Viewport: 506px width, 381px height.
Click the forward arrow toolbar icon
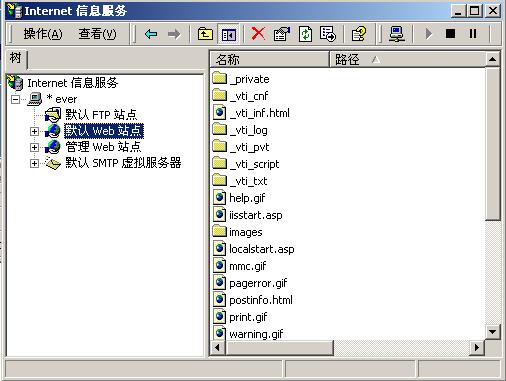[x=174, y=34]
